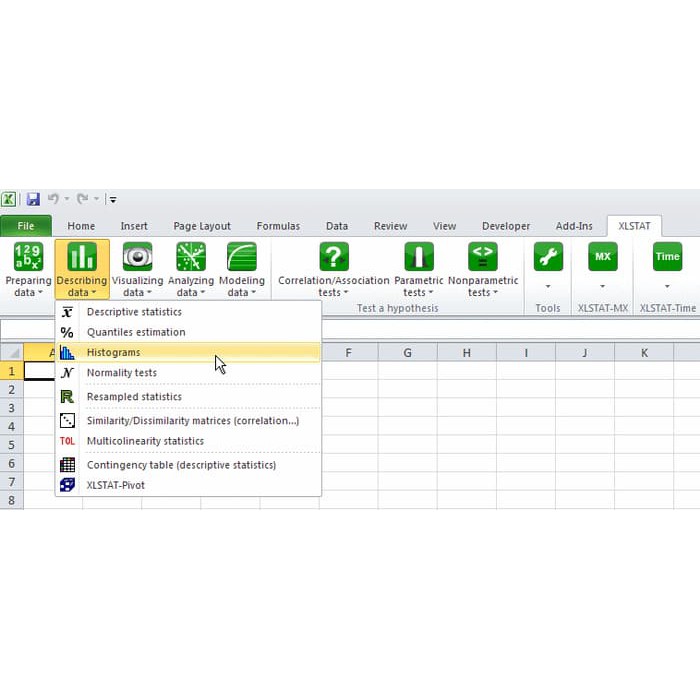Open the Modeling data curve icon

[x=242, y=256]
